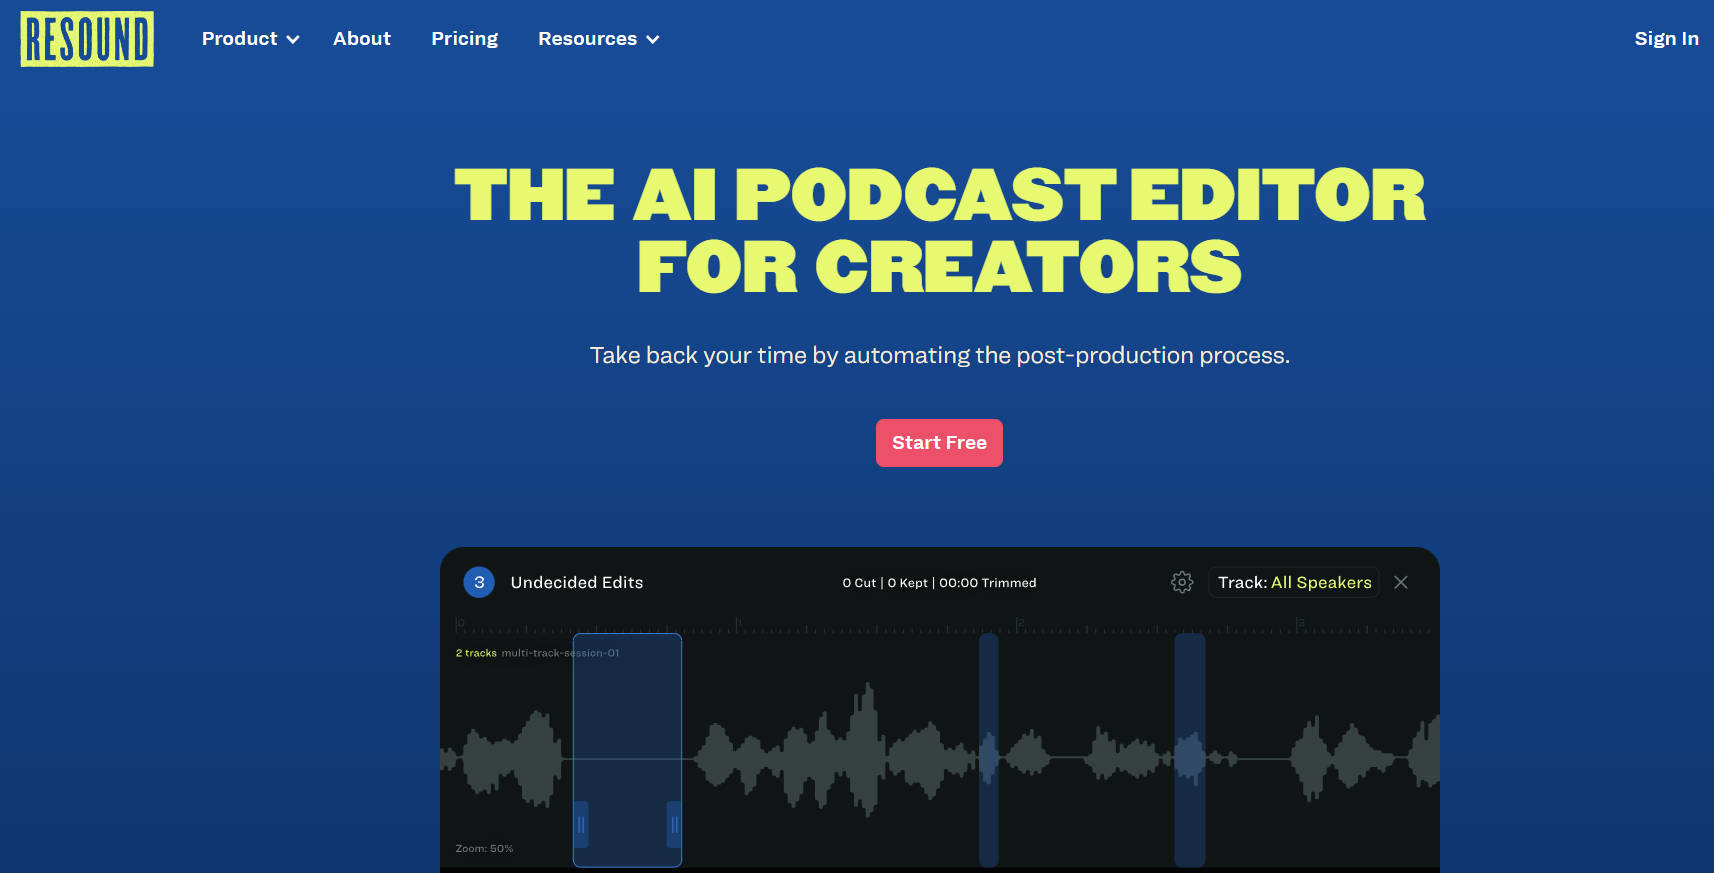
Task: Click the 2 tracks label
Action: (x=476, y=653)
